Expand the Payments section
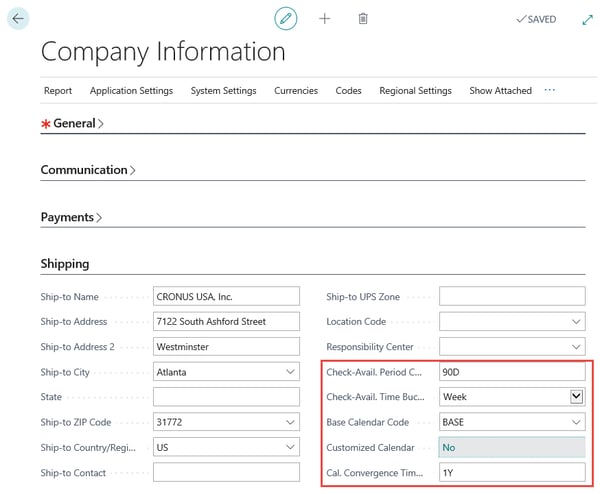This screenshot has height=494, width=600. [x=71, y=217]
